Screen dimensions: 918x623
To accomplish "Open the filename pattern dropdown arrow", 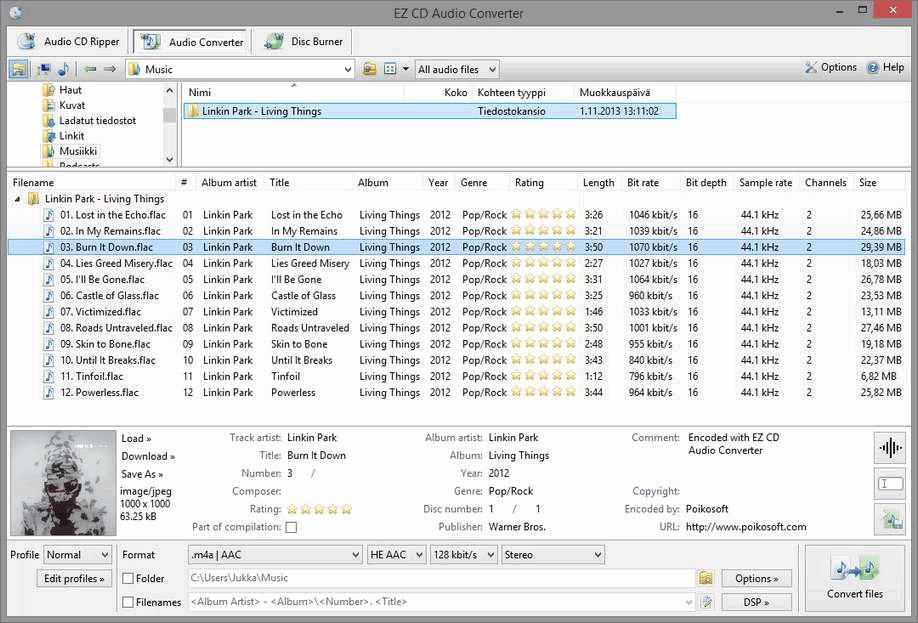I will click(x=688, y=602).
